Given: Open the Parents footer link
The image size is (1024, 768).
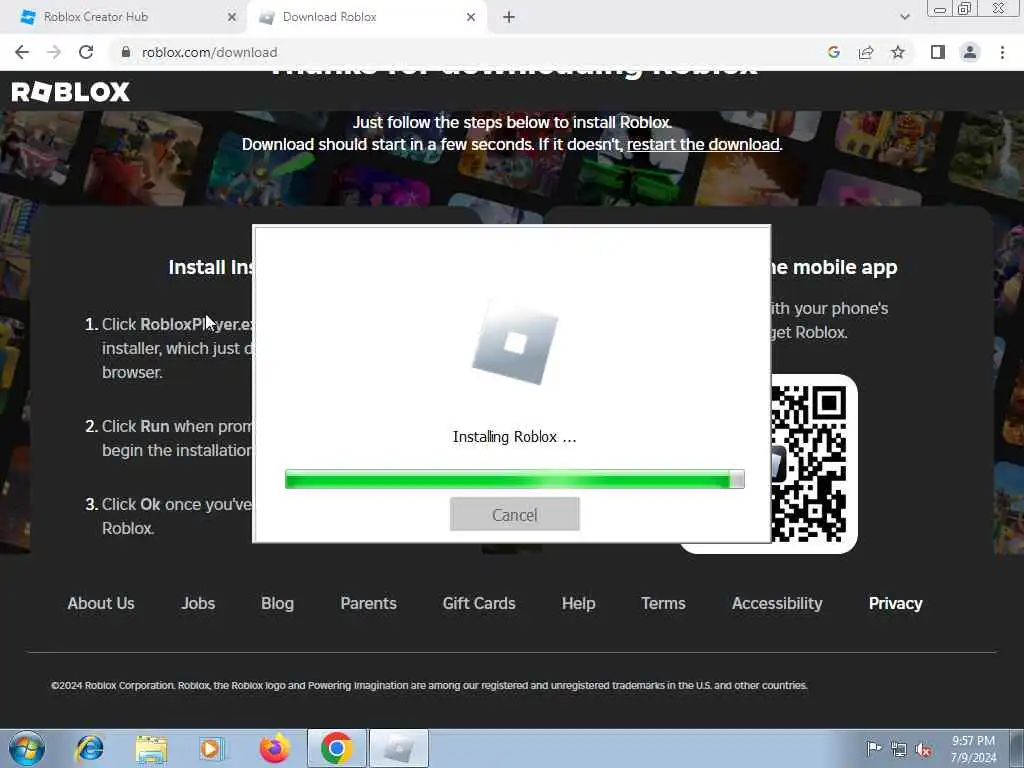Looking at the screenshot, I should pyautogui.click(x=368, y=603).
